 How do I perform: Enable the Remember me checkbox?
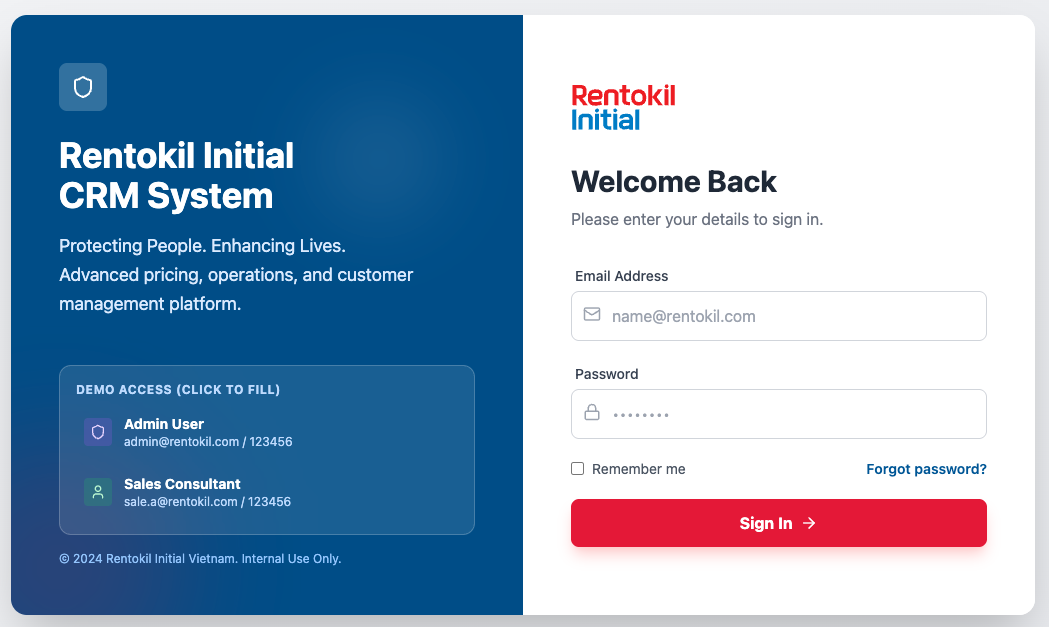point(578,468)
